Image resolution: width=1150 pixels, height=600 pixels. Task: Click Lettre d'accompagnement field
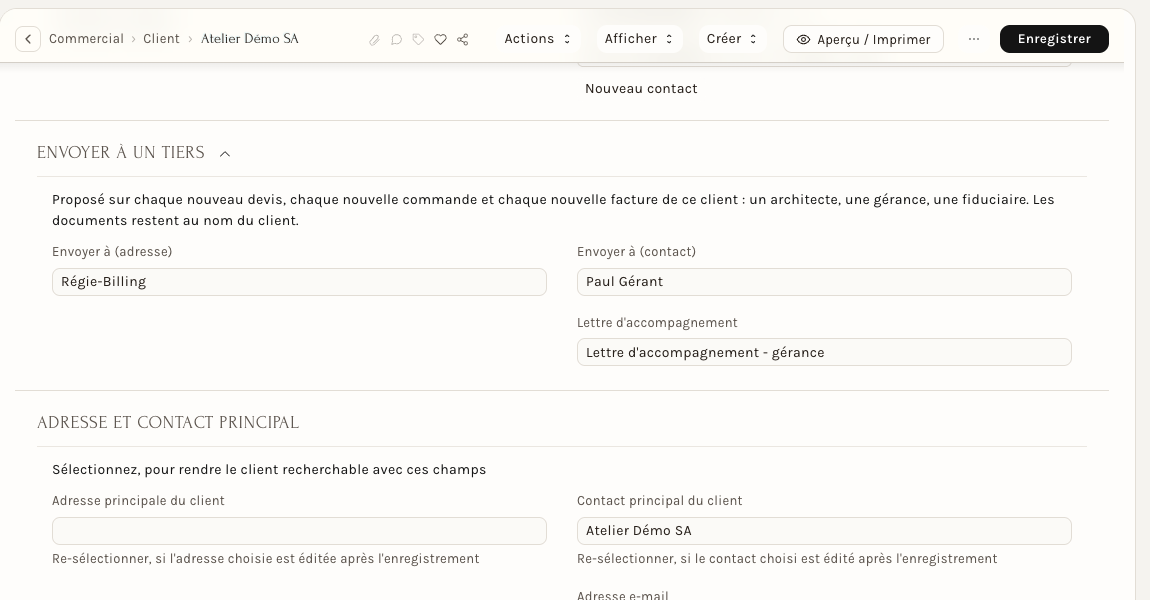click(824, 352)
